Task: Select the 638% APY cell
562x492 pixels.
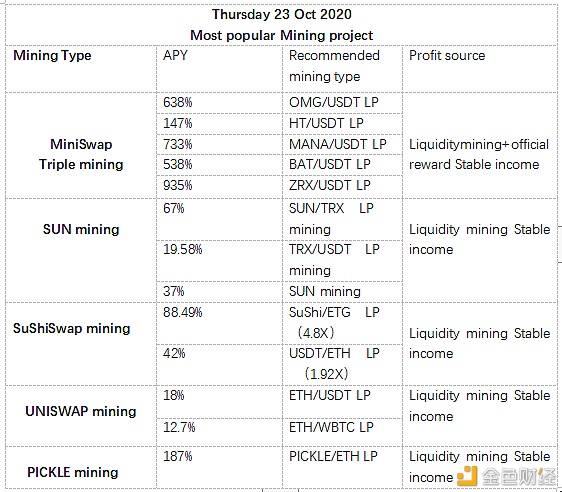Action: (219, 103)
